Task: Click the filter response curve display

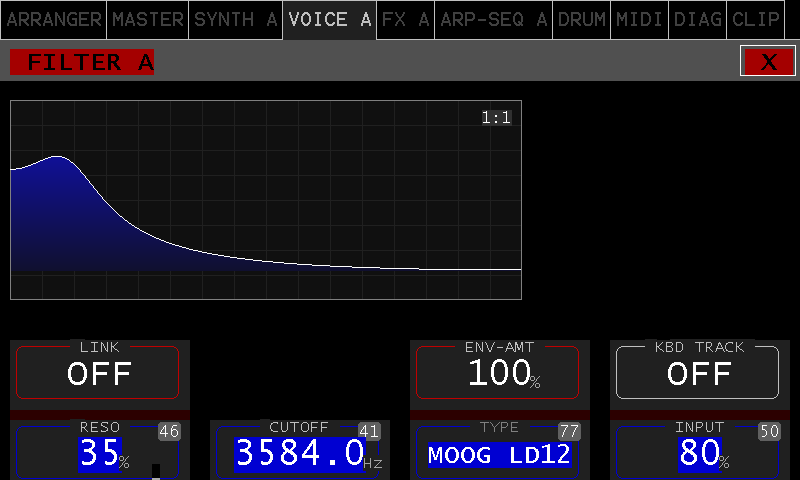Action: pyautogui.click(x=266, y=200)
